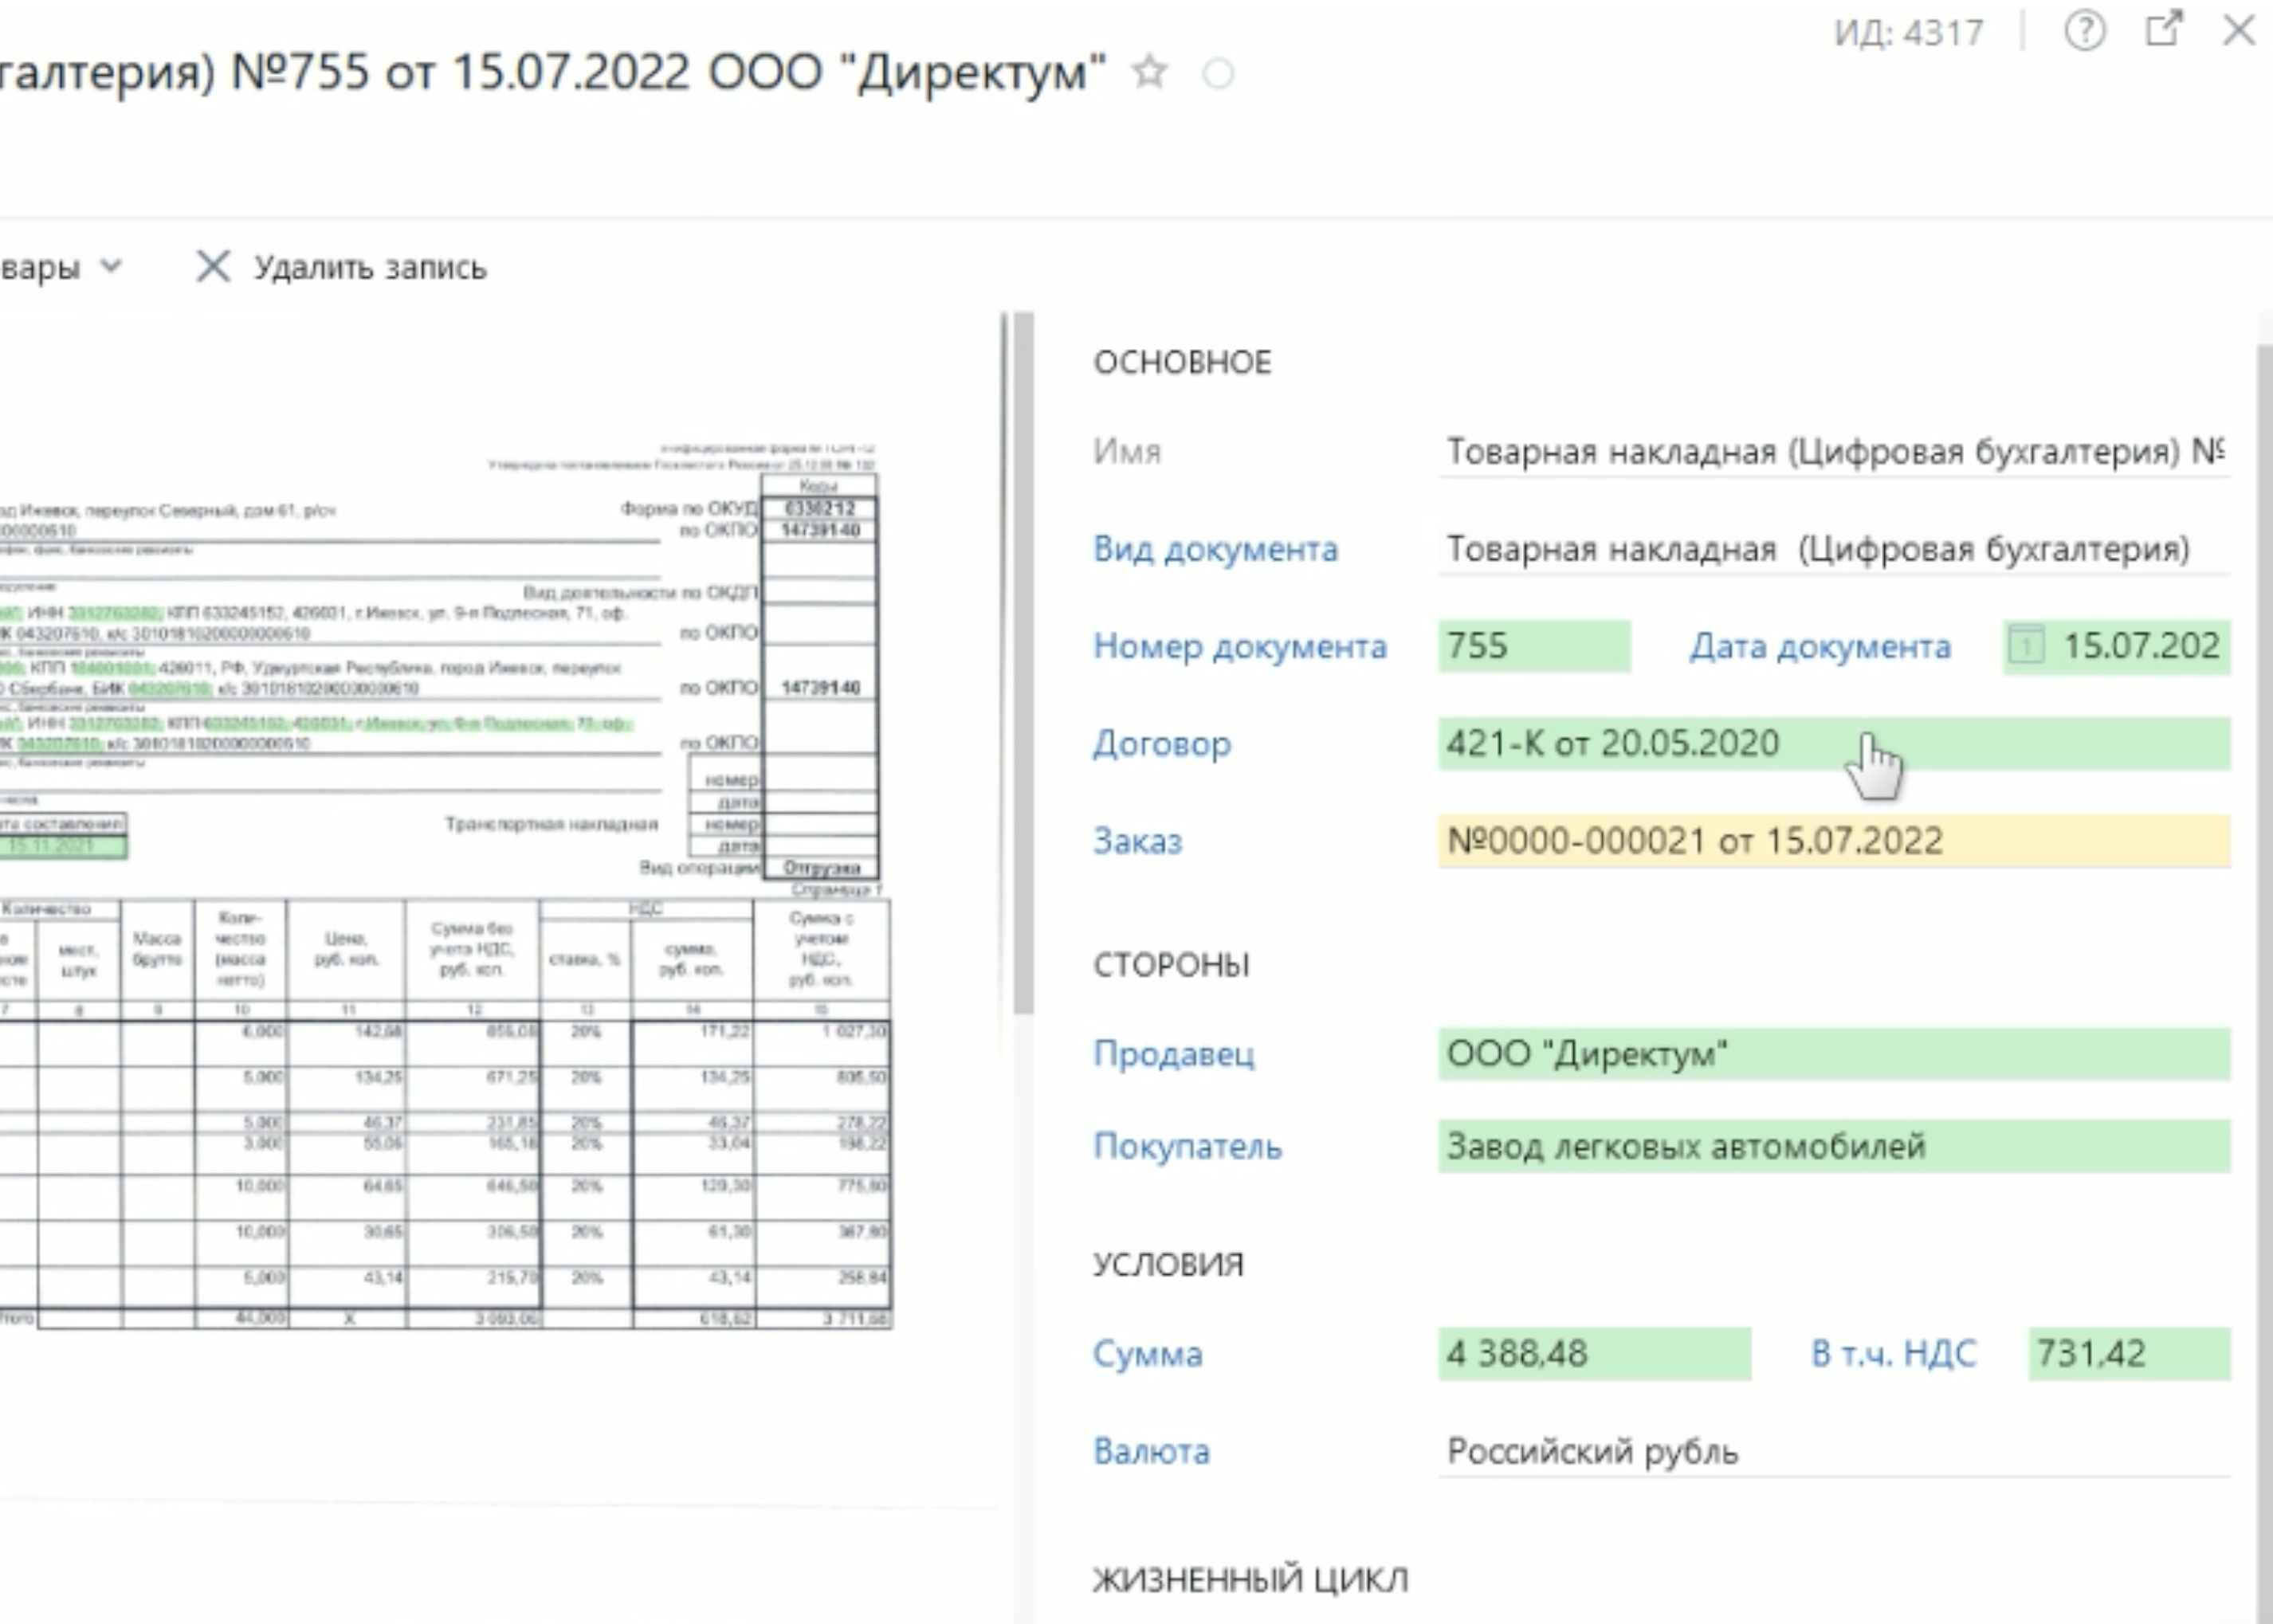The image size is (2273, 1624).
Task: Click the highlighted date cell in the scan
Action: click(63, 846)
